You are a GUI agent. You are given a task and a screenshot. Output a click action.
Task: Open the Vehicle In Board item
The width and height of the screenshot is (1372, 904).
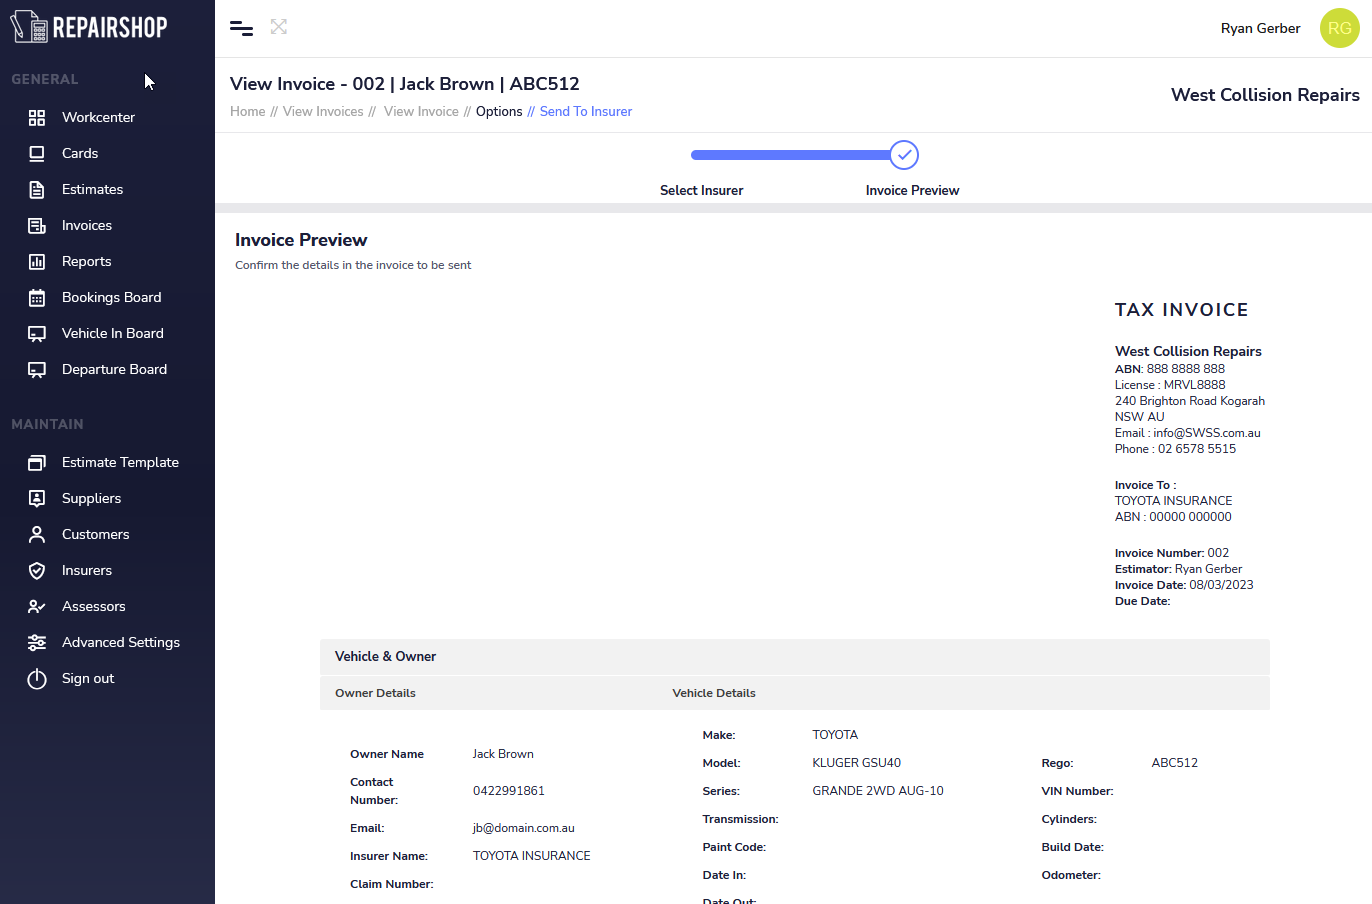(112, 333)
